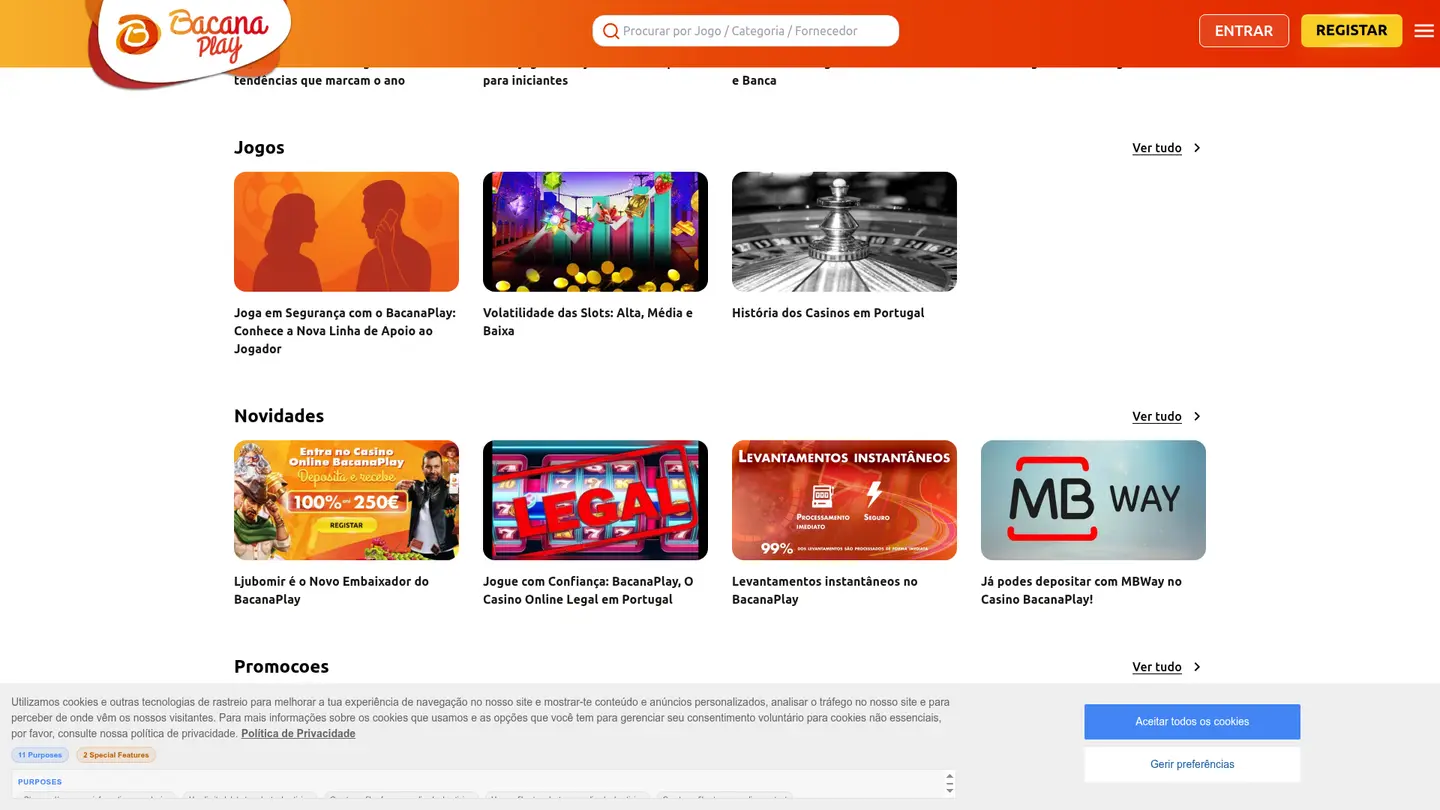Click the 'PURPOSES' label in cookie banner
This screenshot has width=1440, height=810.
[40, 782]
